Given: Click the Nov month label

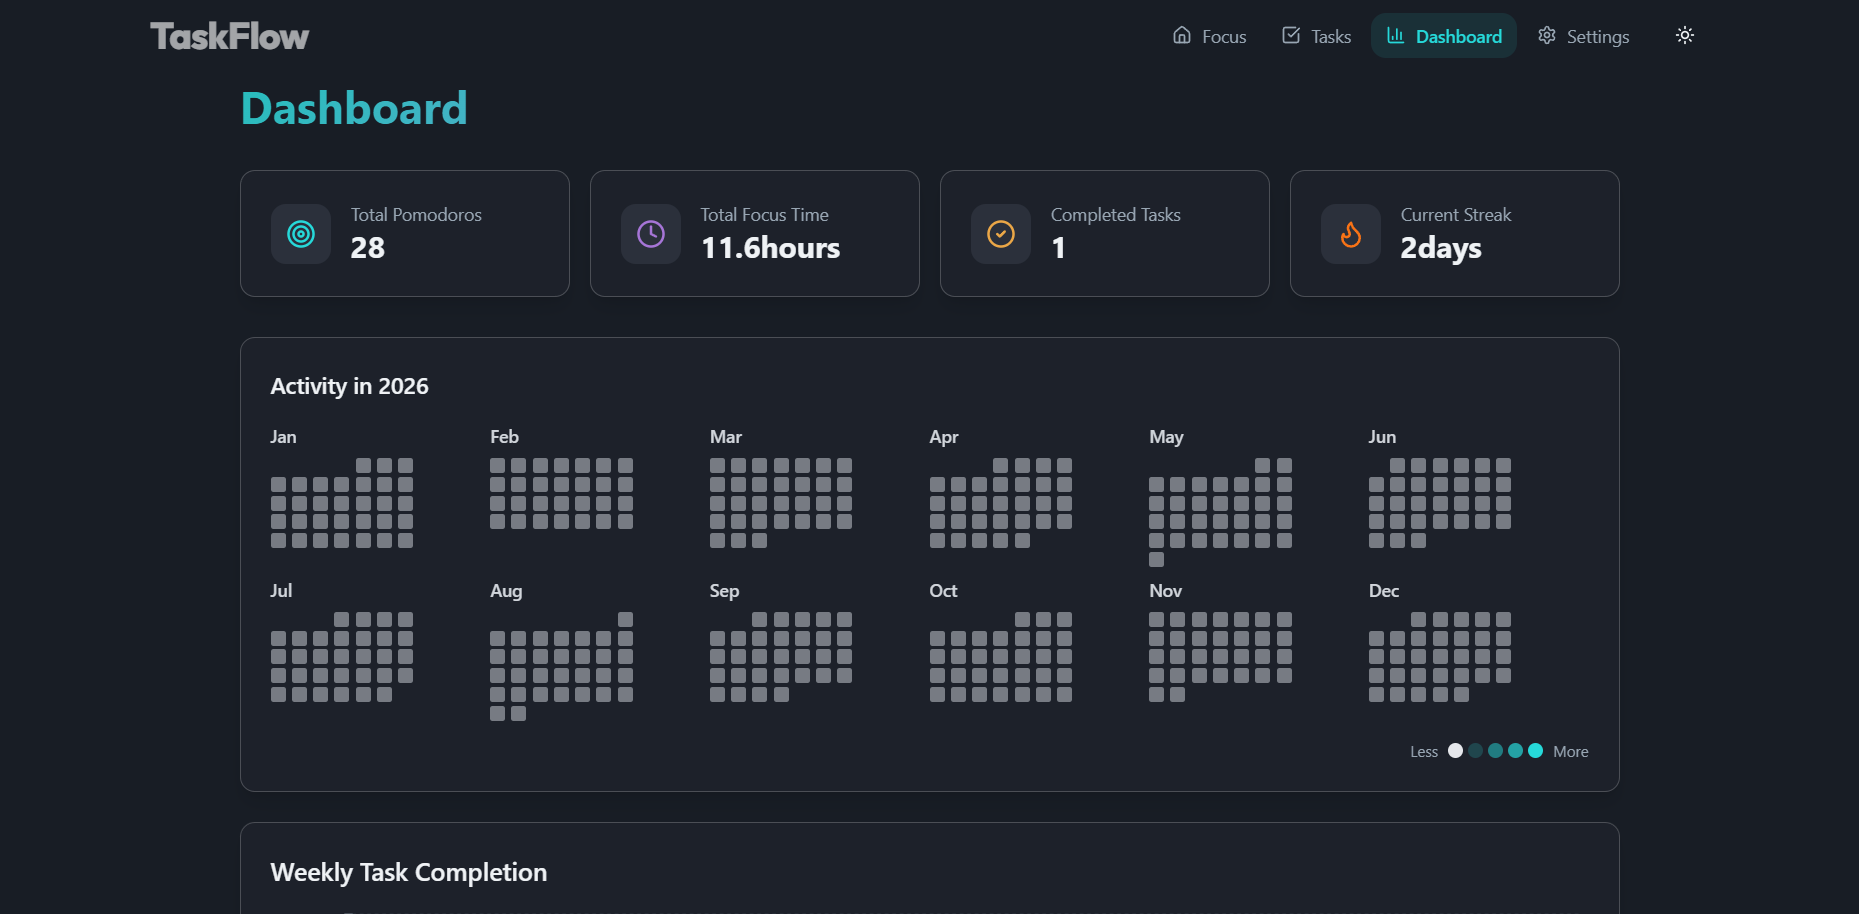Looking at the screenshot, I should tap(1165, 591).
